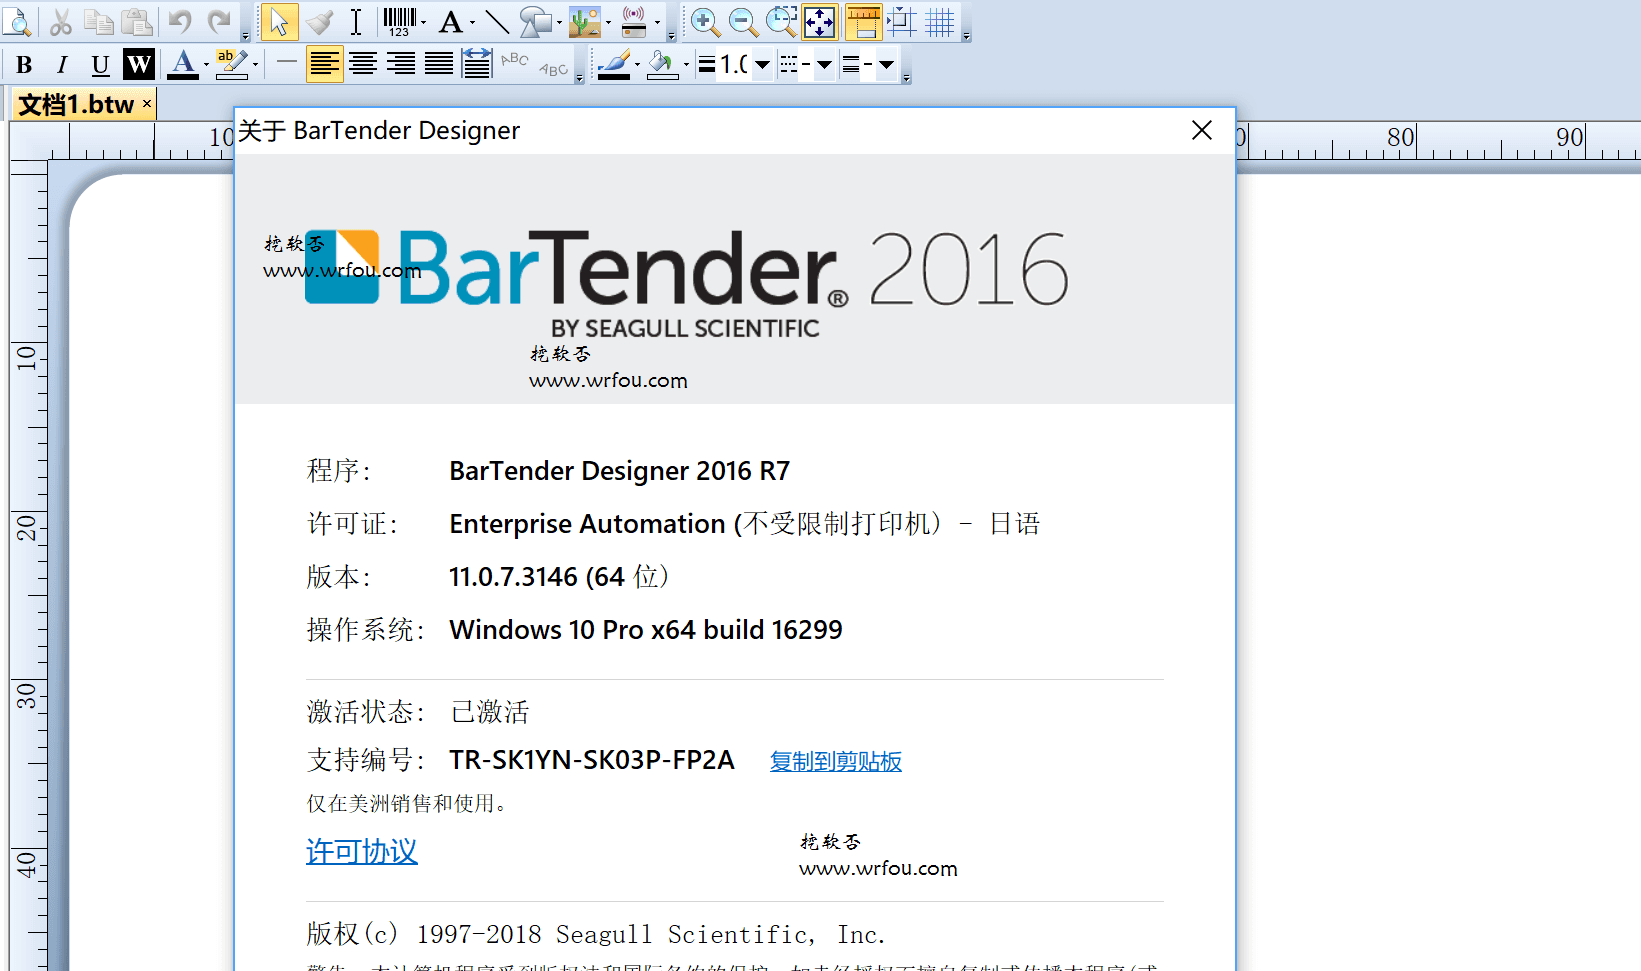Open the barcode tool dropdown arrow

pyautogui.click(x=424, y=22)
